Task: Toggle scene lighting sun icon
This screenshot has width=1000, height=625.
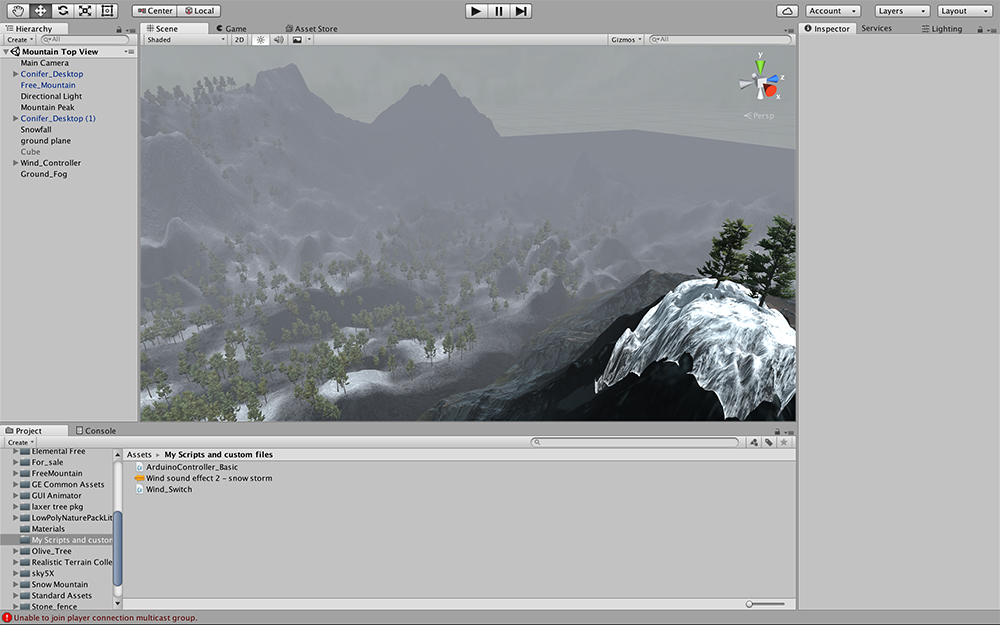Action: coord(260,40)
